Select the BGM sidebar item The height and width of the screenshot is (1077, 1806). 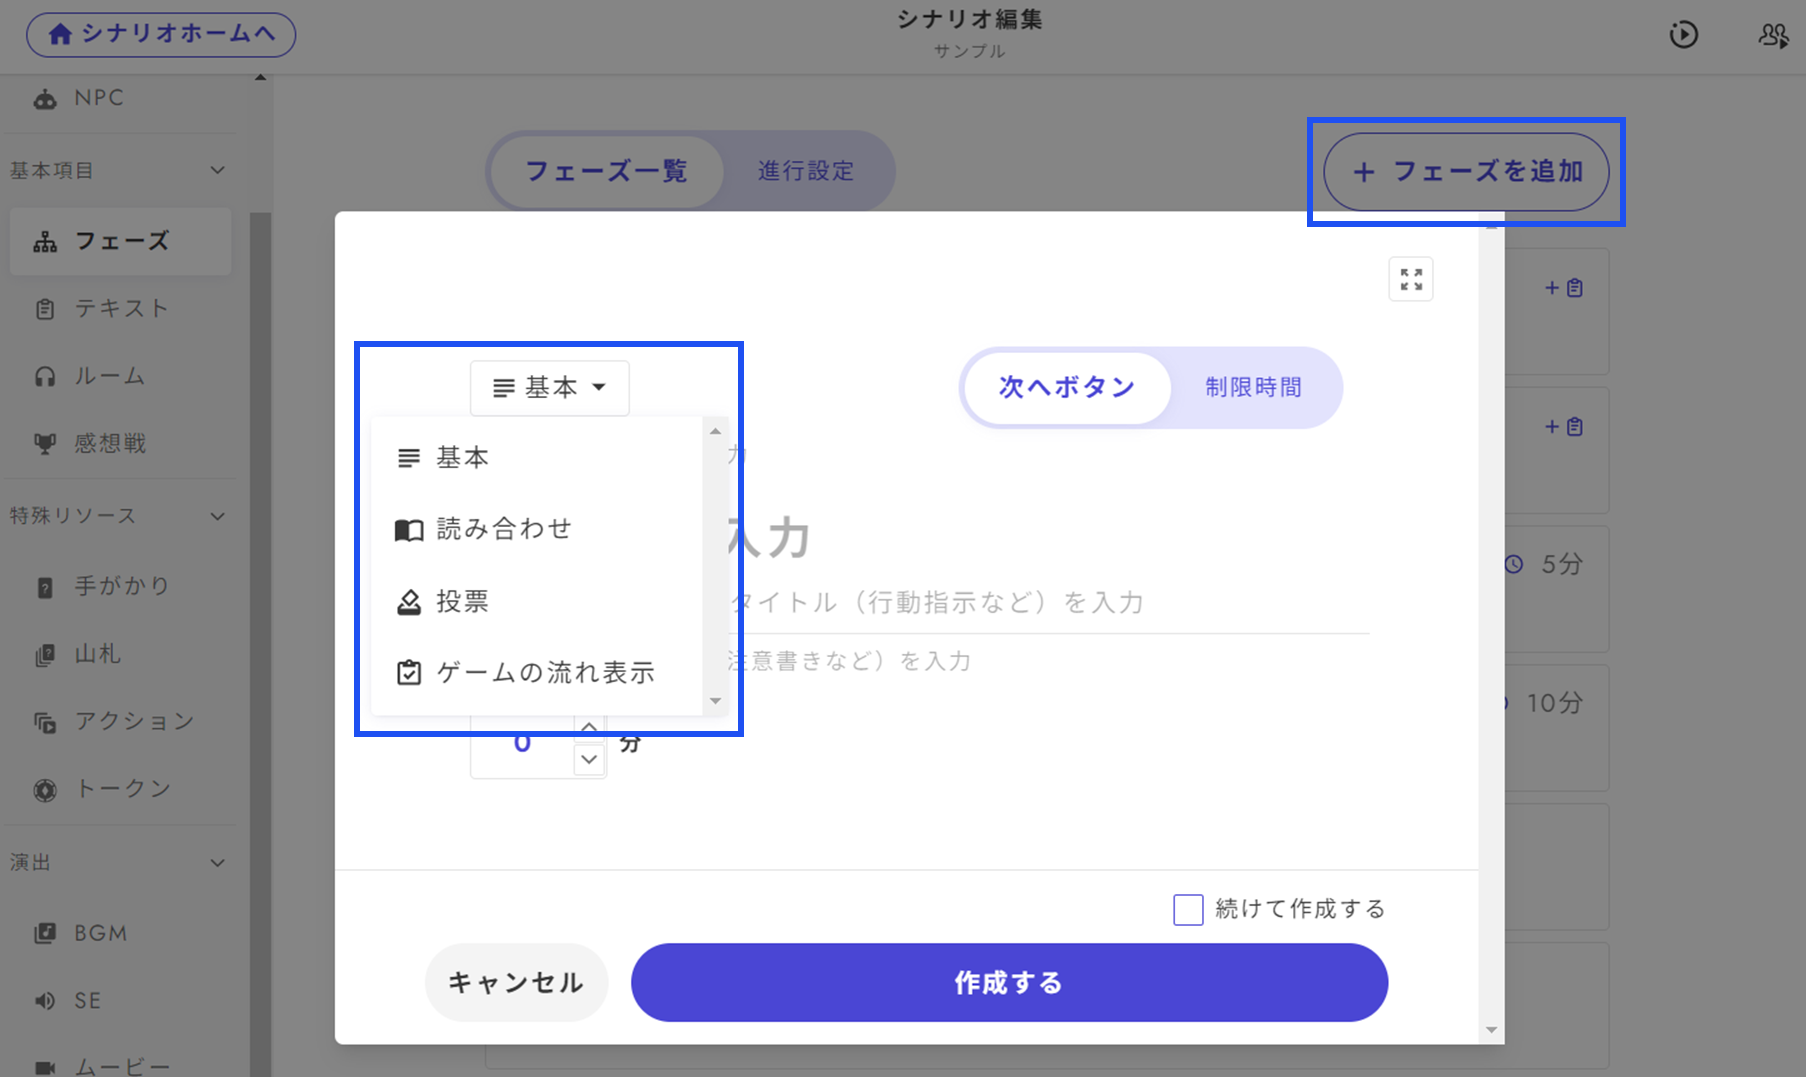point(100,933)
